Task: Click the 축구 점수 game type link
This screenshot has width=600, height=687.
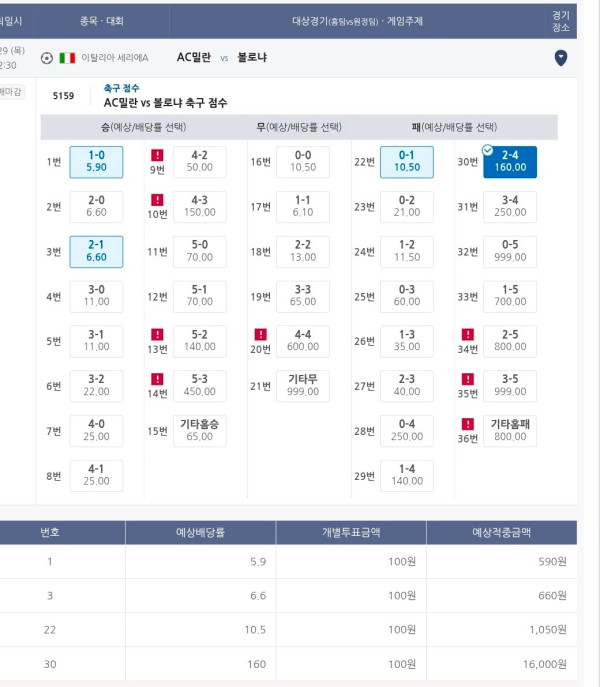Action: [121, 88]
